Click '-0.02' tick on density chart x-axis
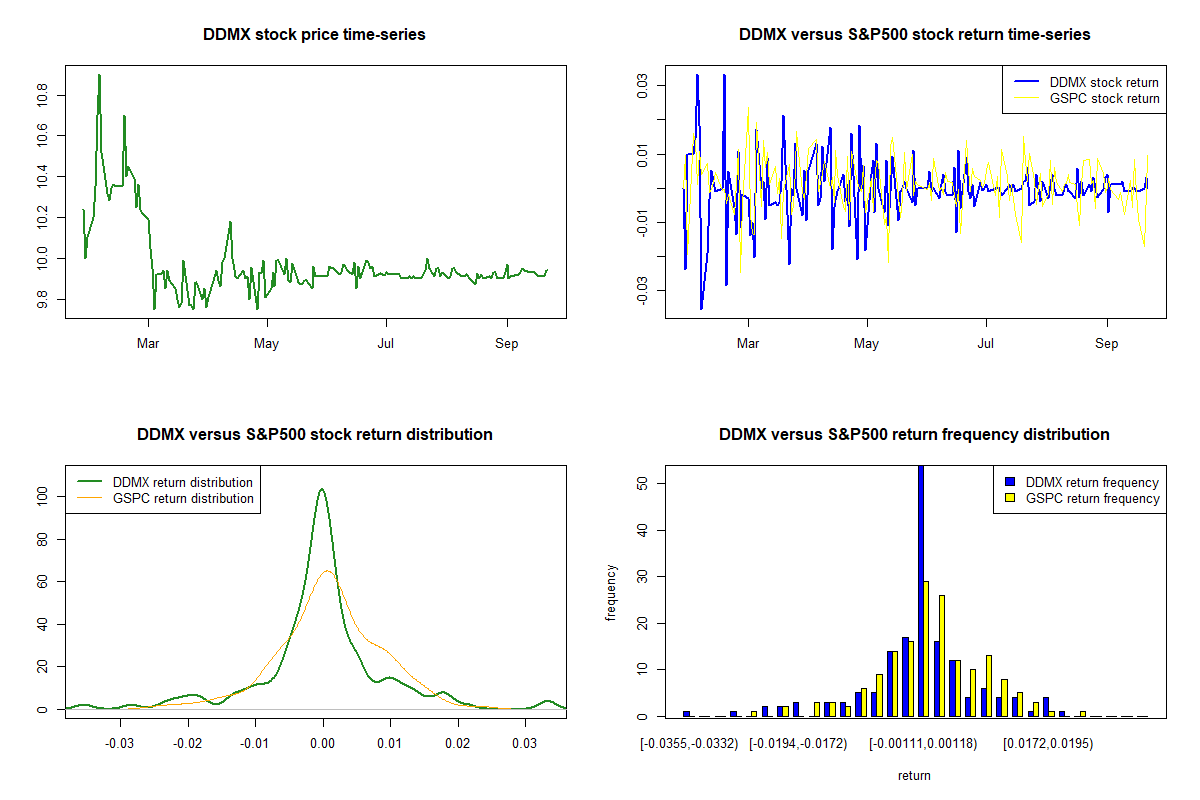The height and width of the screenshot is (800, 1200). coord(187,743)
